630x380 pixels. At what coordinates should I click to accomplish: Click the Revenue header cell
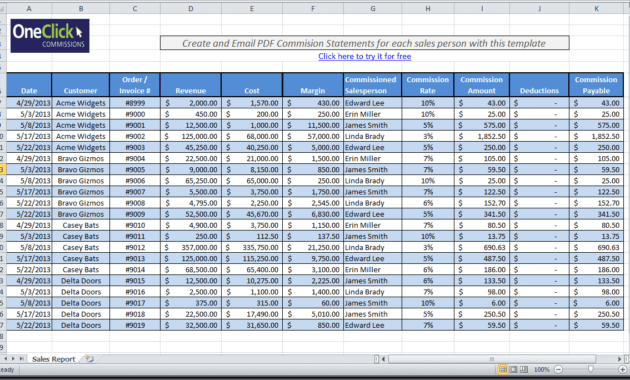(x=190, y=85)
